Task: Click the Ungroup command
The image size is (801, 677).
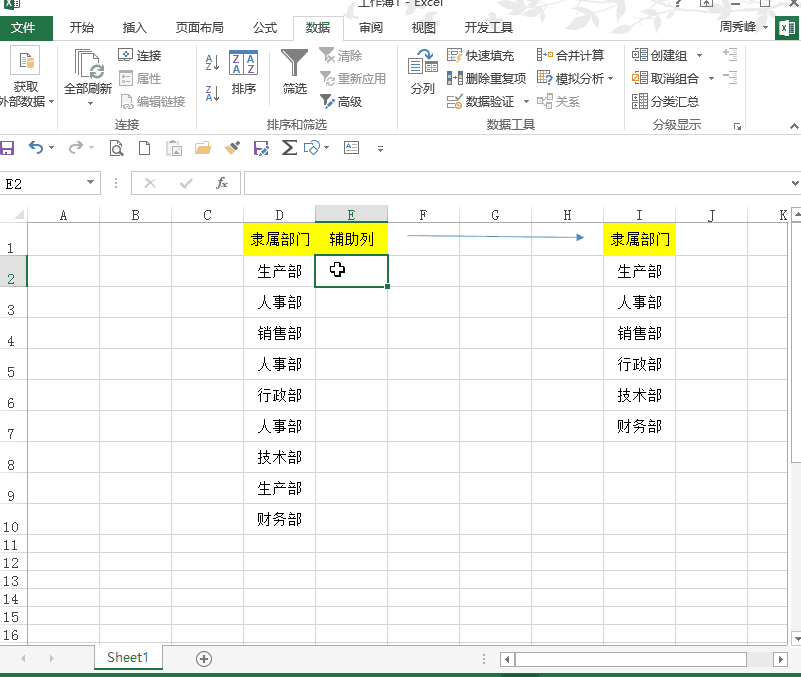Action: 665,78
